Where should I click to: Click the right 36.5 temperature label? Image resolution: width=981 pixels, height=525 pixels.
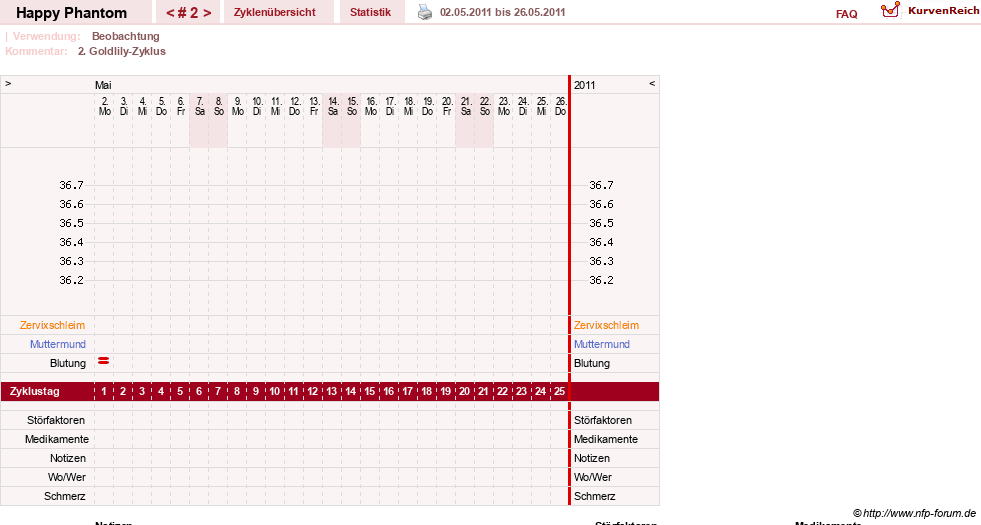601,223
